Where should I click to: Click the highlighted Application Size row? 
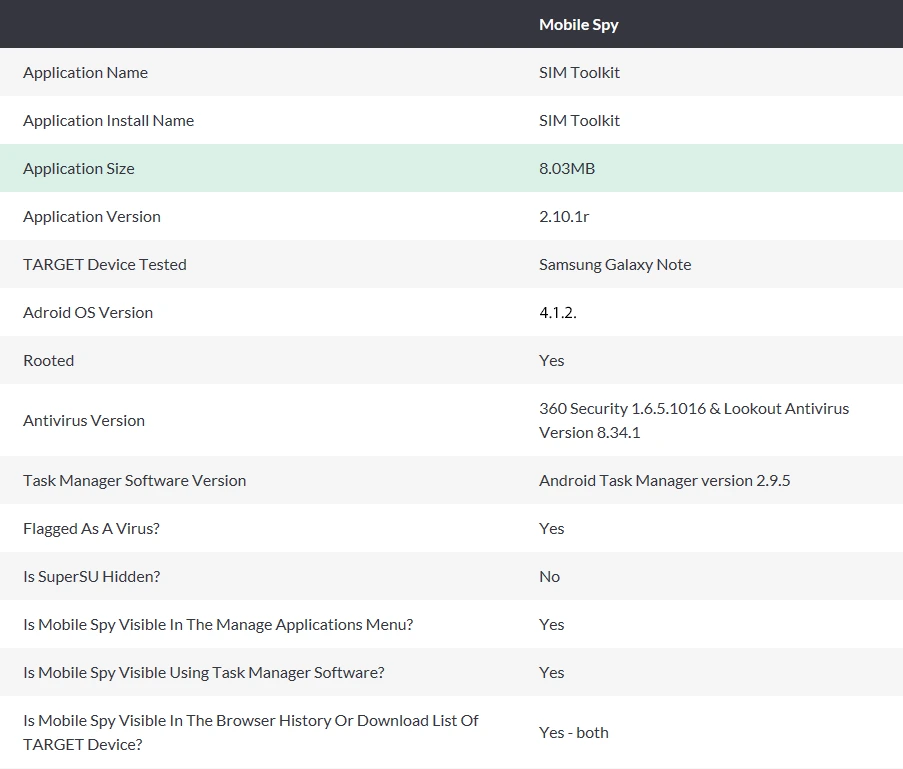click(x=452, y=168)
